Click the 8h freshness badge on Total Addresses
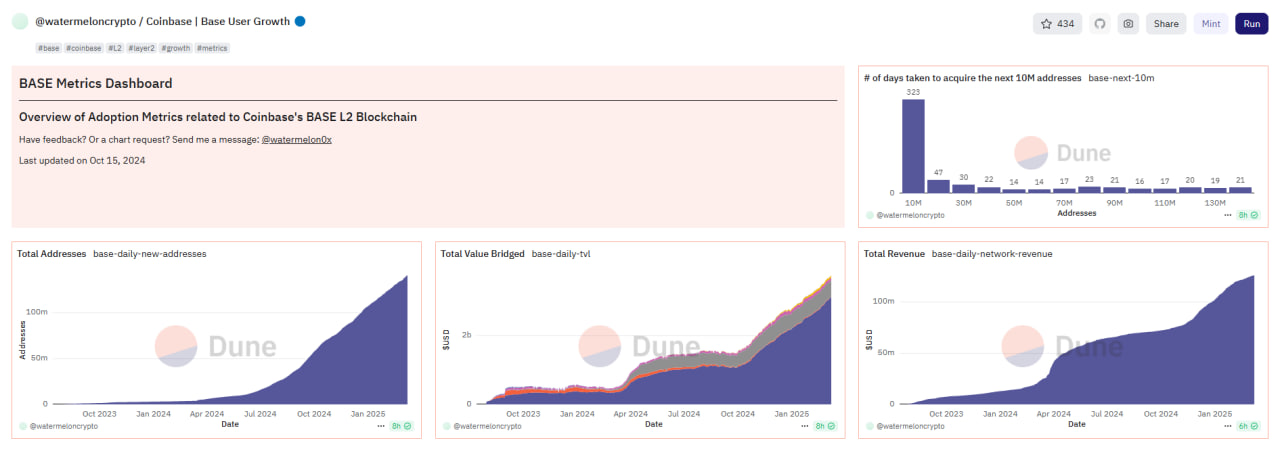Image resolution: width=1280 pixels, height=449 pixels. 401,426
